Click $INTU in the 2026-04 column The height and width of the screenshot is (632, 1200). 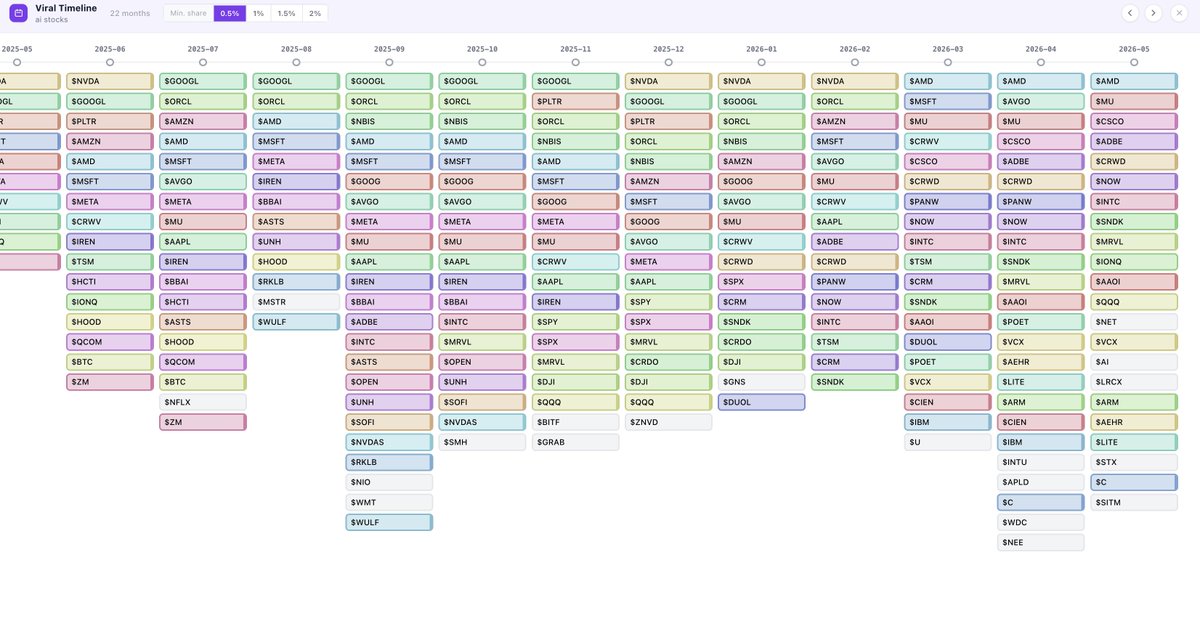[x=1041, y=462]
